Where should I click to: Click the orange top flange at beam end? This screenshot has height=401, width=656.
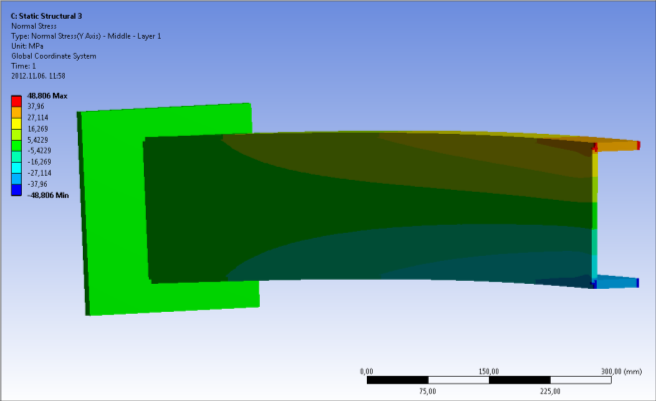point(617,145)
